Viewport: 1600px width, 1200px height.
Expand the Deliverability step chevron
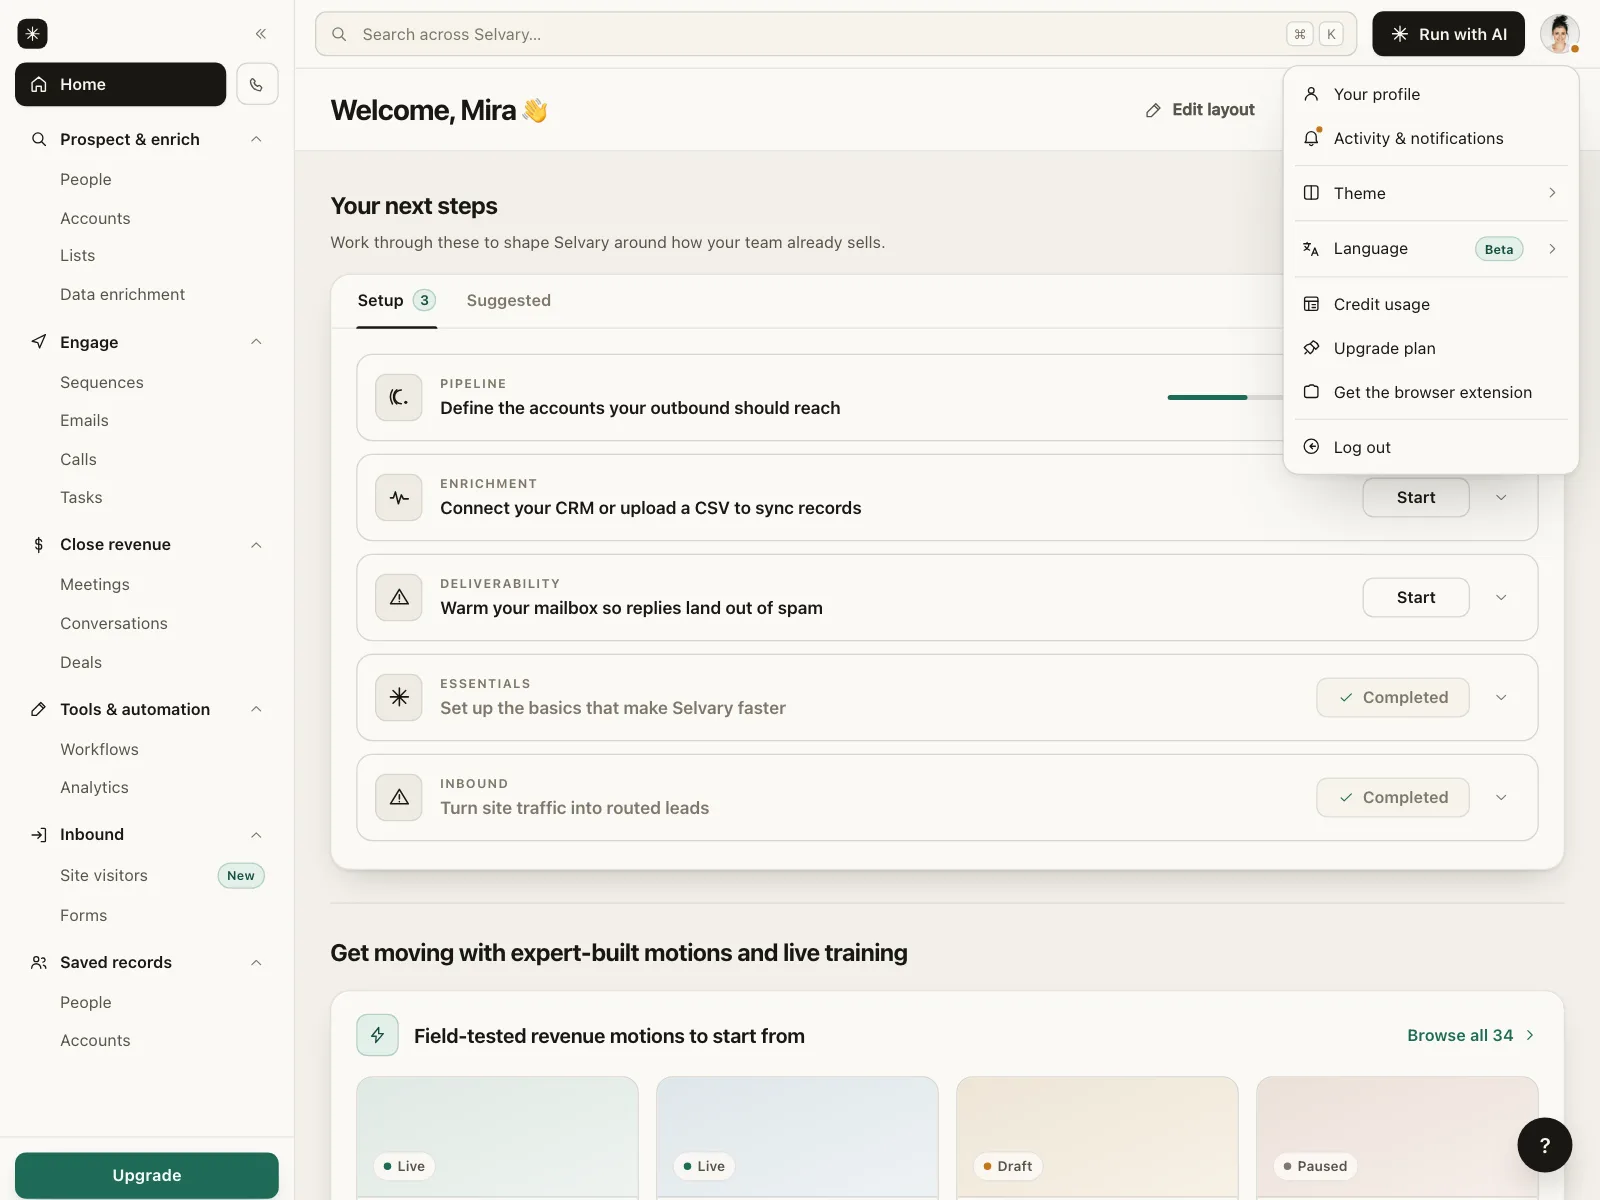tap(1501, 597)
